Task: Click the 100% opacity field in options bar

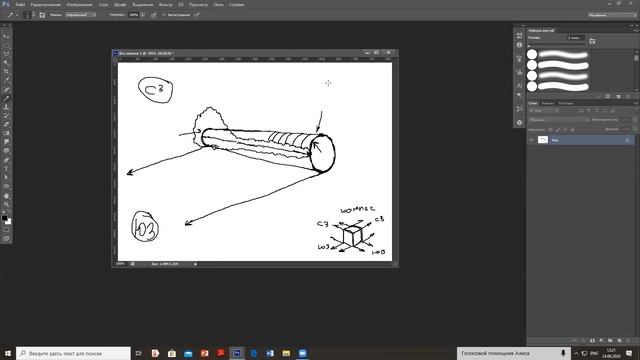Action: [x=133, y=15]
